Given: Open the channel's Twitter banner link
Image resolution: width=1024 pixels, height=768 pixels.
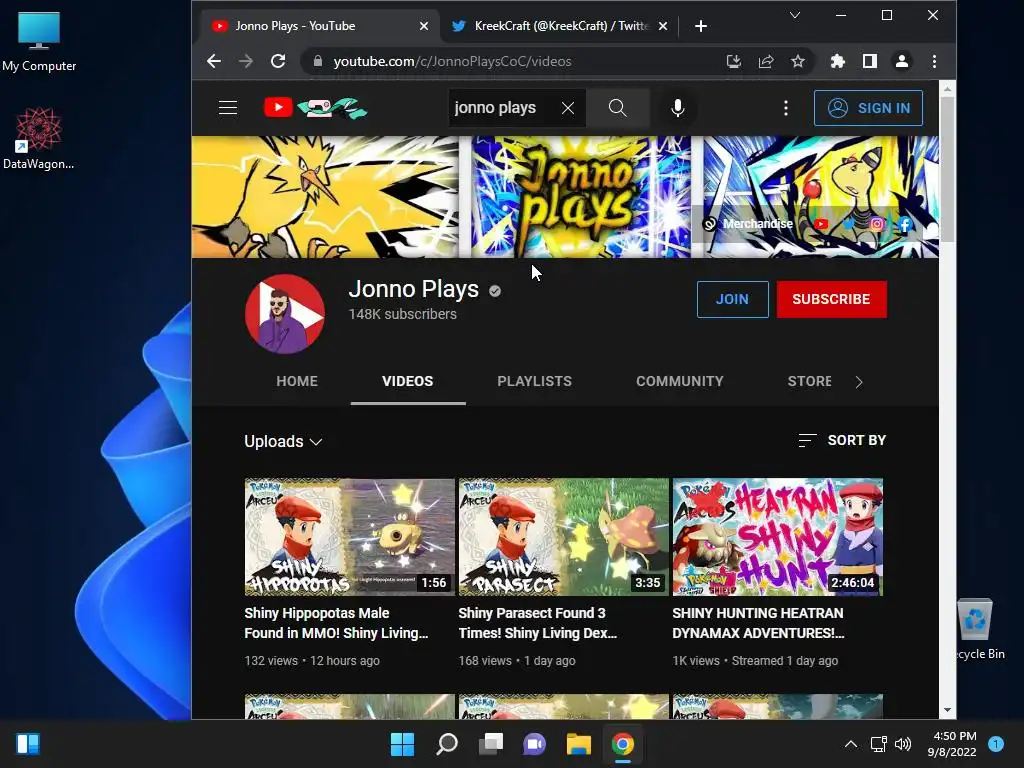Looking at the screenshot, I should 848,224.
